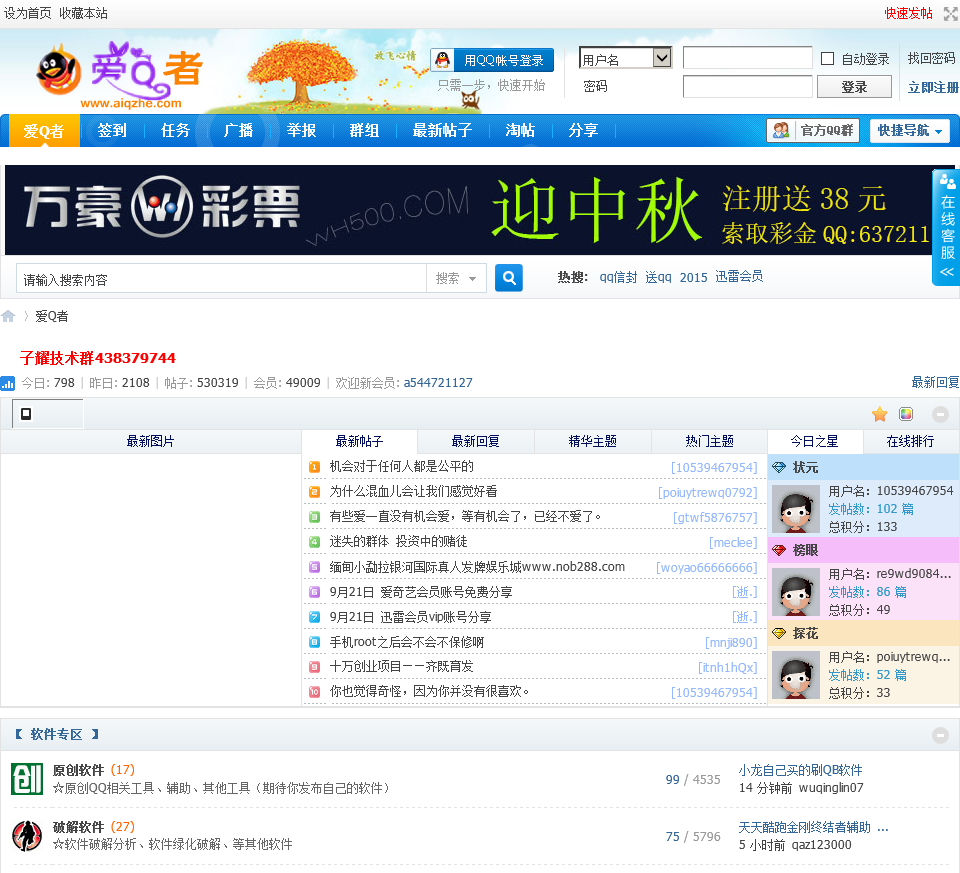The image size is (960, 873).
Task: Click the 原创软件 forum icon
Action: (x=27, y=779)
